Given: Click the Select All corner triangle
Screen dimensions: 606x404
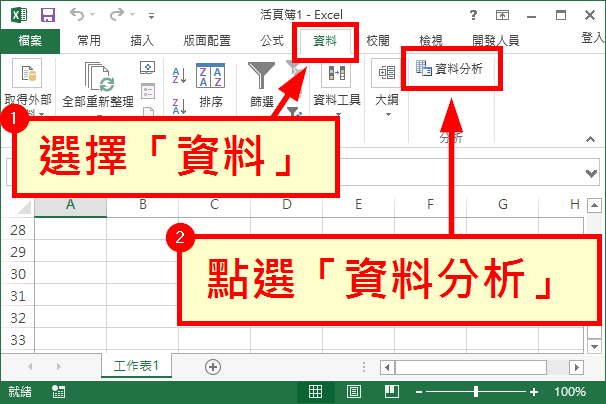Looking at the screenshot, I should click(24, 207).
